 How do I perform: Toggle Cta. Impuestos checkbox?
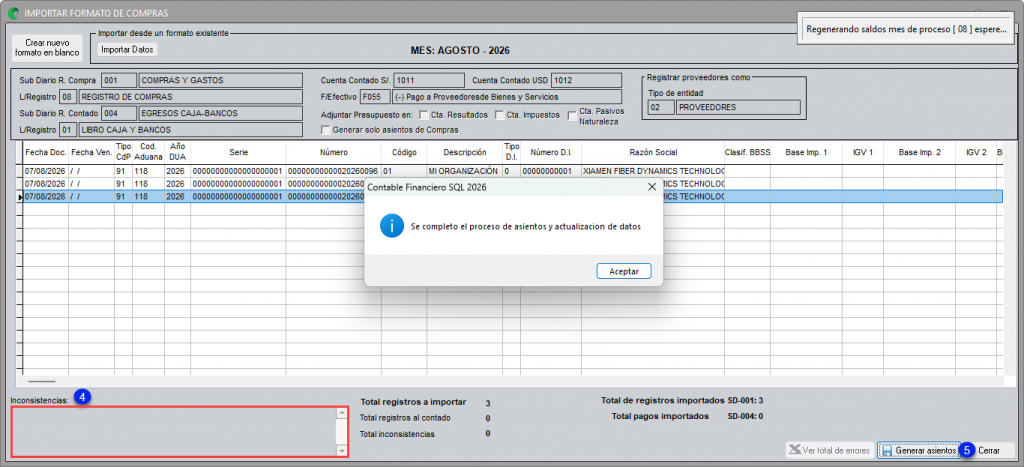500,116
